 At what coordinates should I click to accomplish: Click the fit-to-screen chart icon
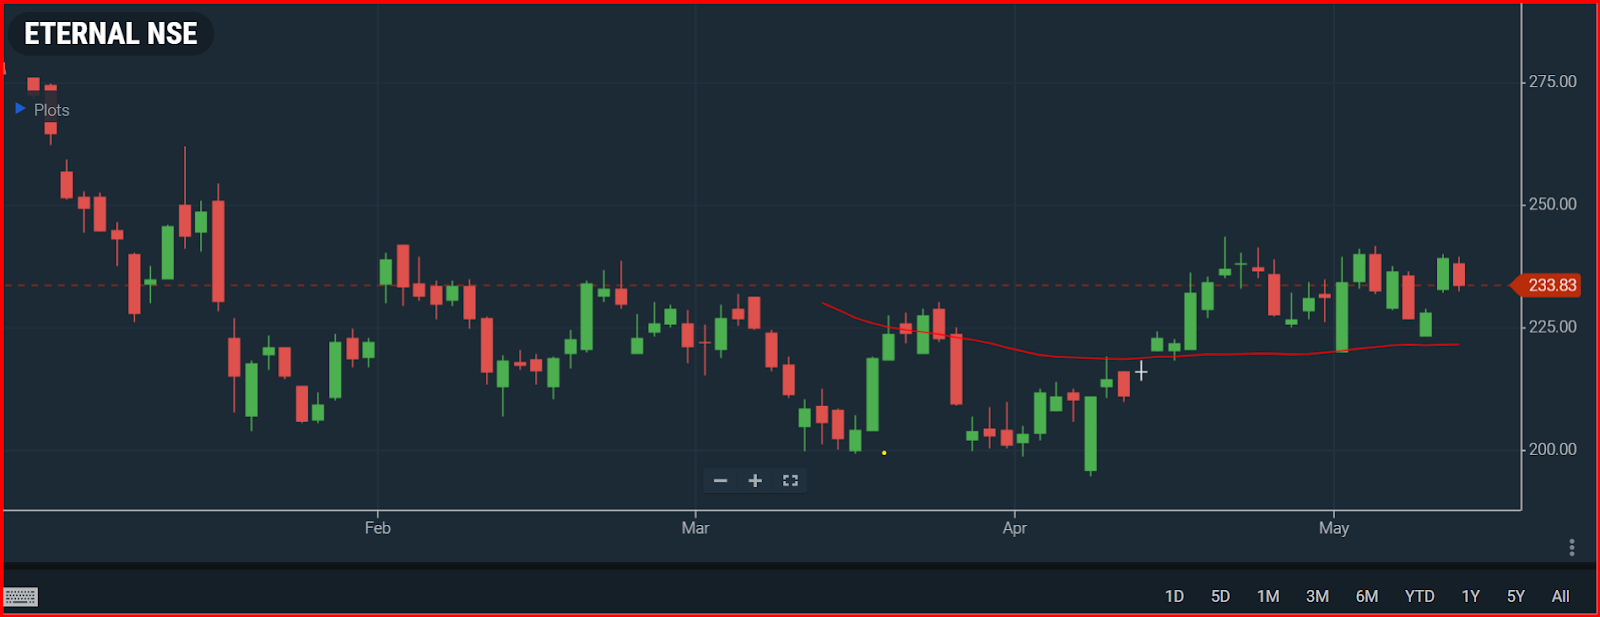[790, 481]
